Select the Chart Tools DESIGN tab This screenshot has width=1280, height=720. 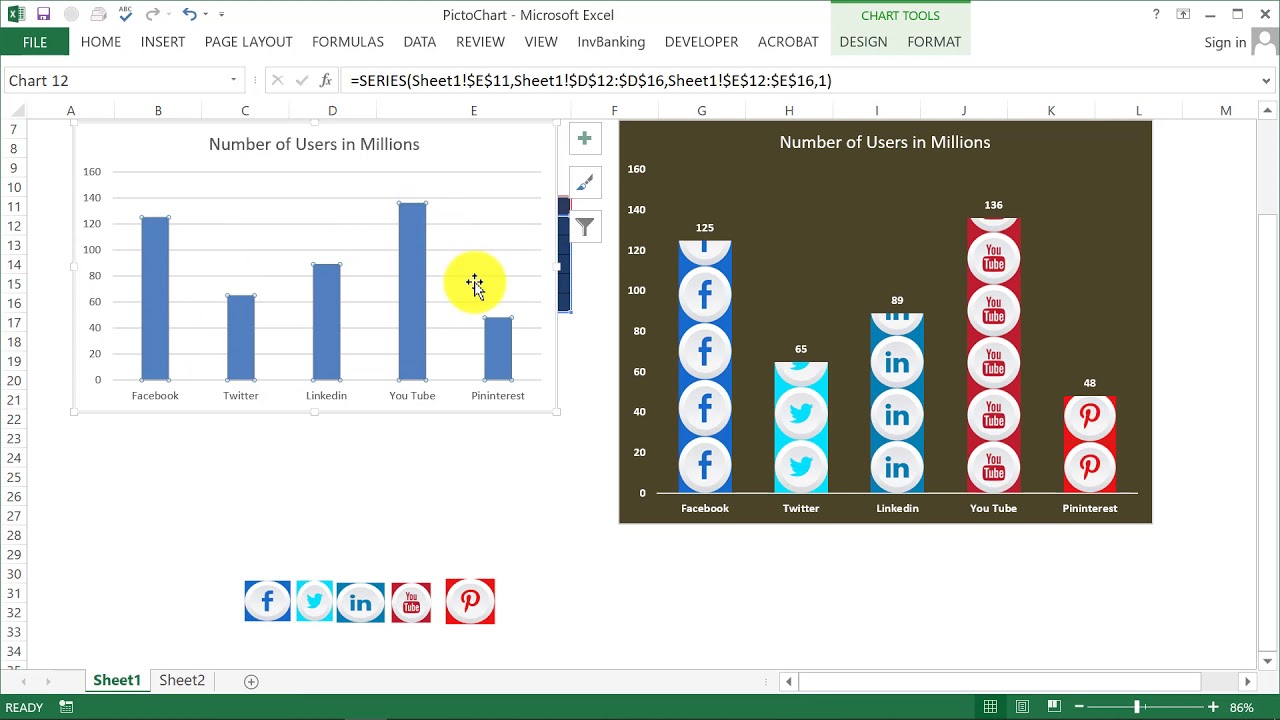coord(863,42)
